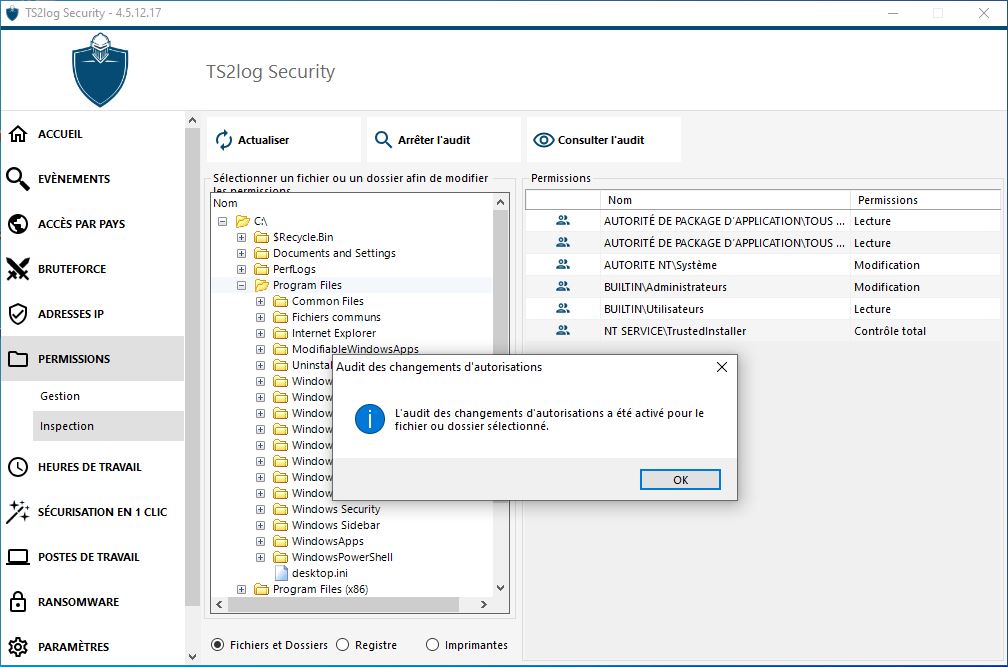Click the Accueil home icon
Screen dimensions: 1008x667
[18, 134]
